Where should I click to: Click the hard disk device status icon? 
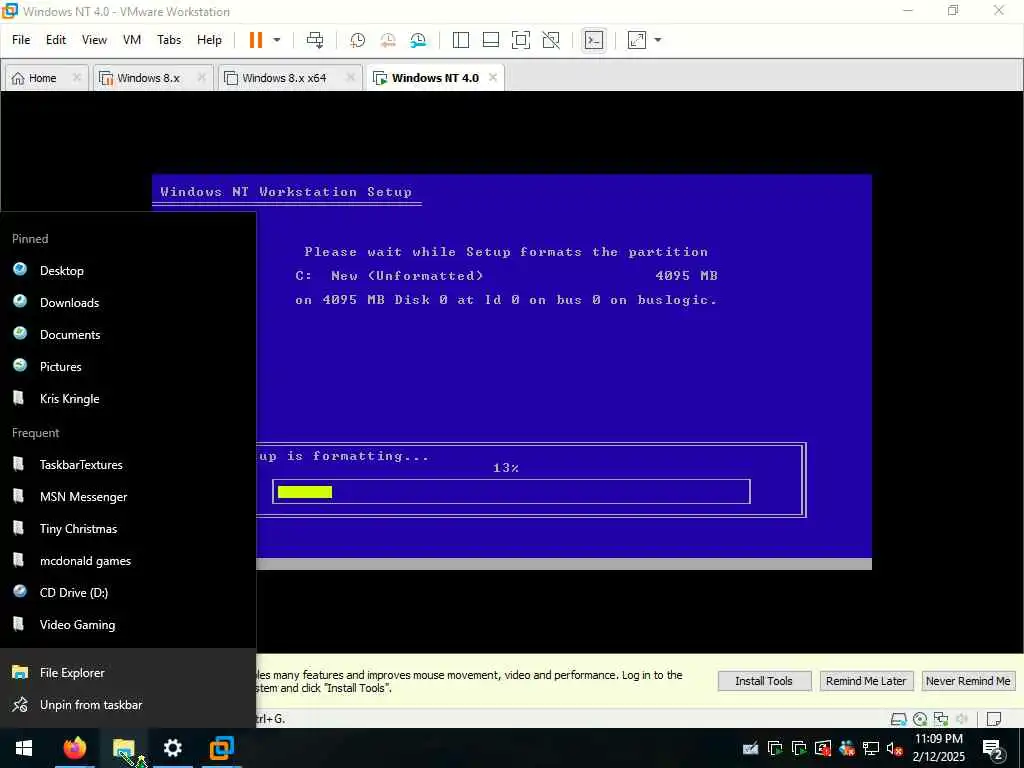(899, 719)
